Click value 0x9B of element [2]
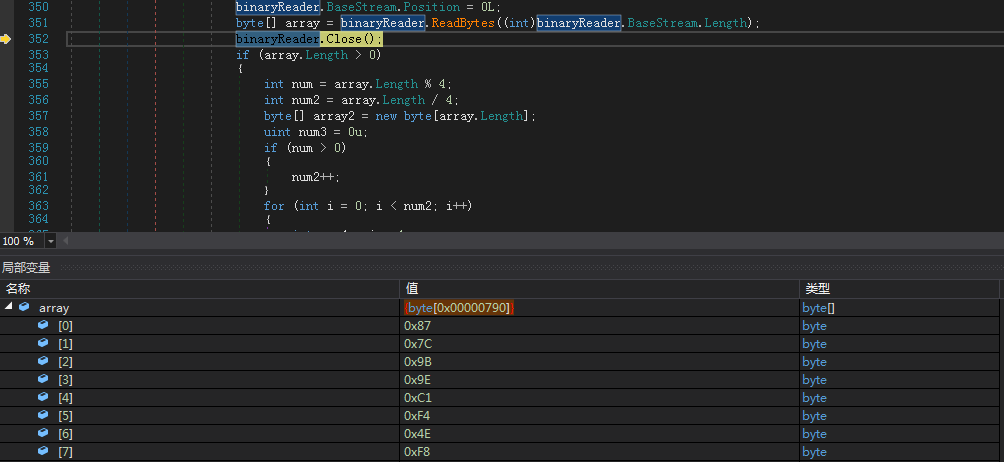The image size is (1004, 462). (418, 362)
